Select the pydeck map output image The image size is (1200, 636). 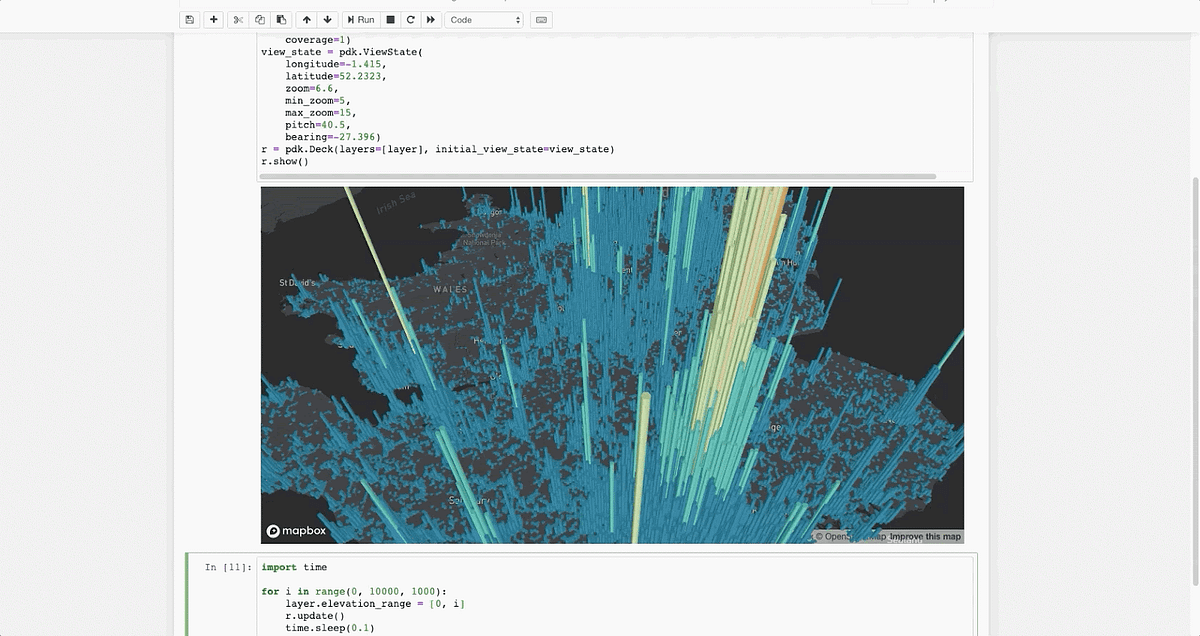point(610,365)
